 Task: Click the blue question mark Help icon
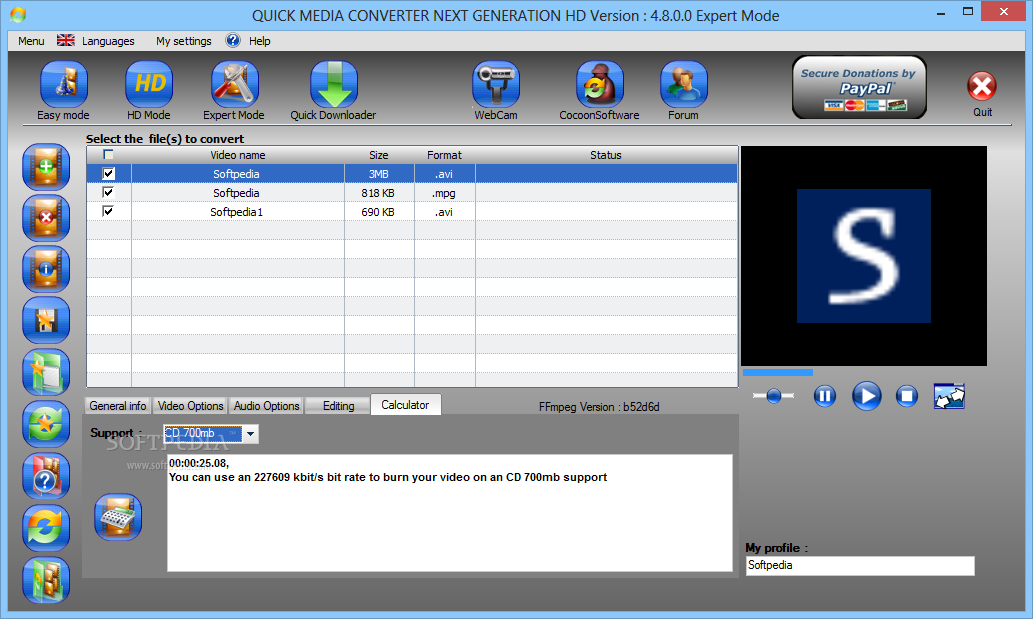pos(233,40)
